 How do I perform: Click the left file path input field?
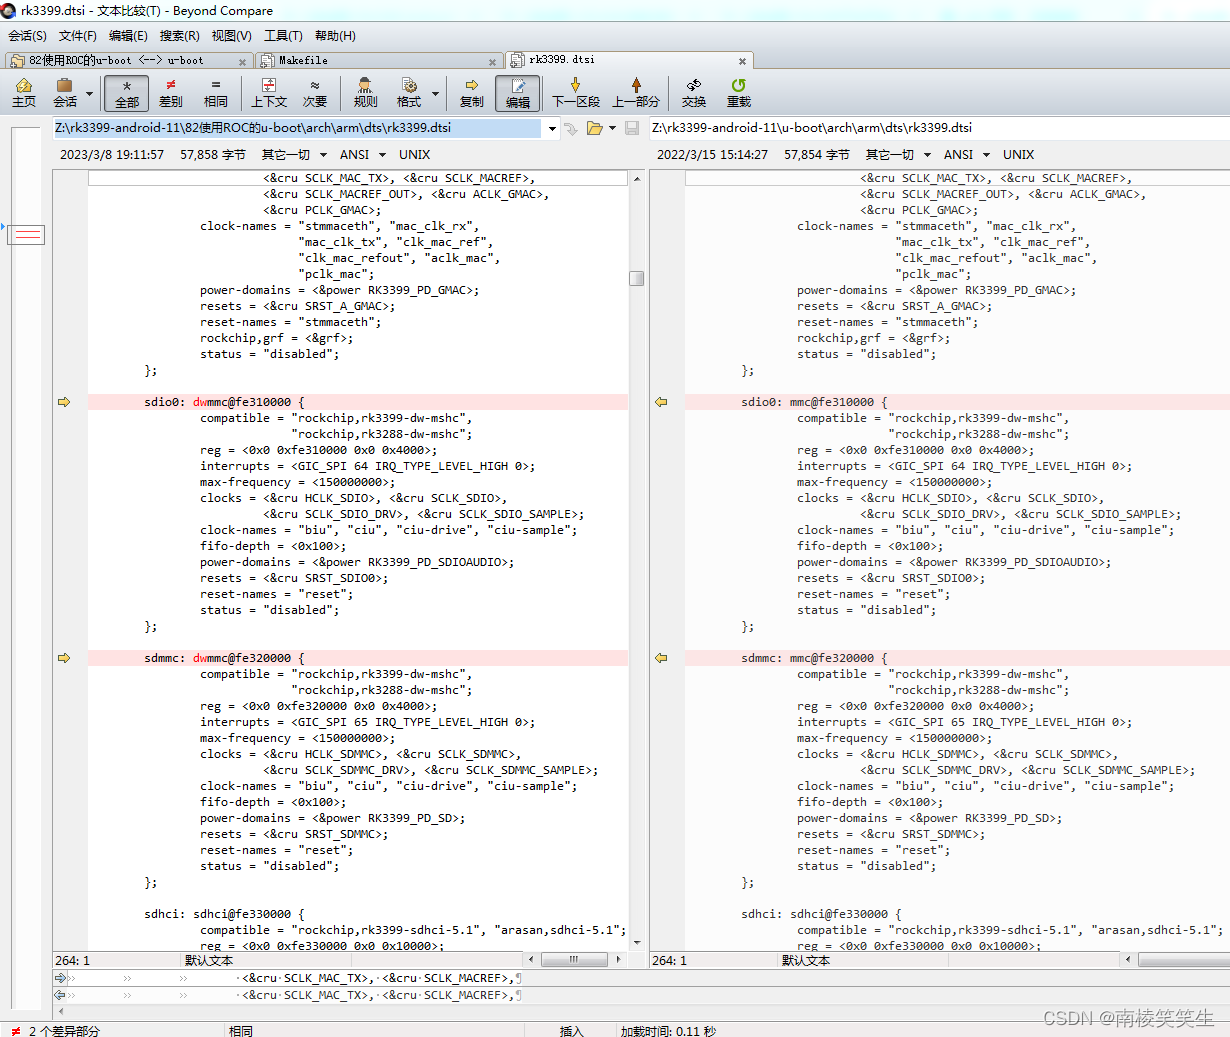pyautogui.click(x=298, y=128)
